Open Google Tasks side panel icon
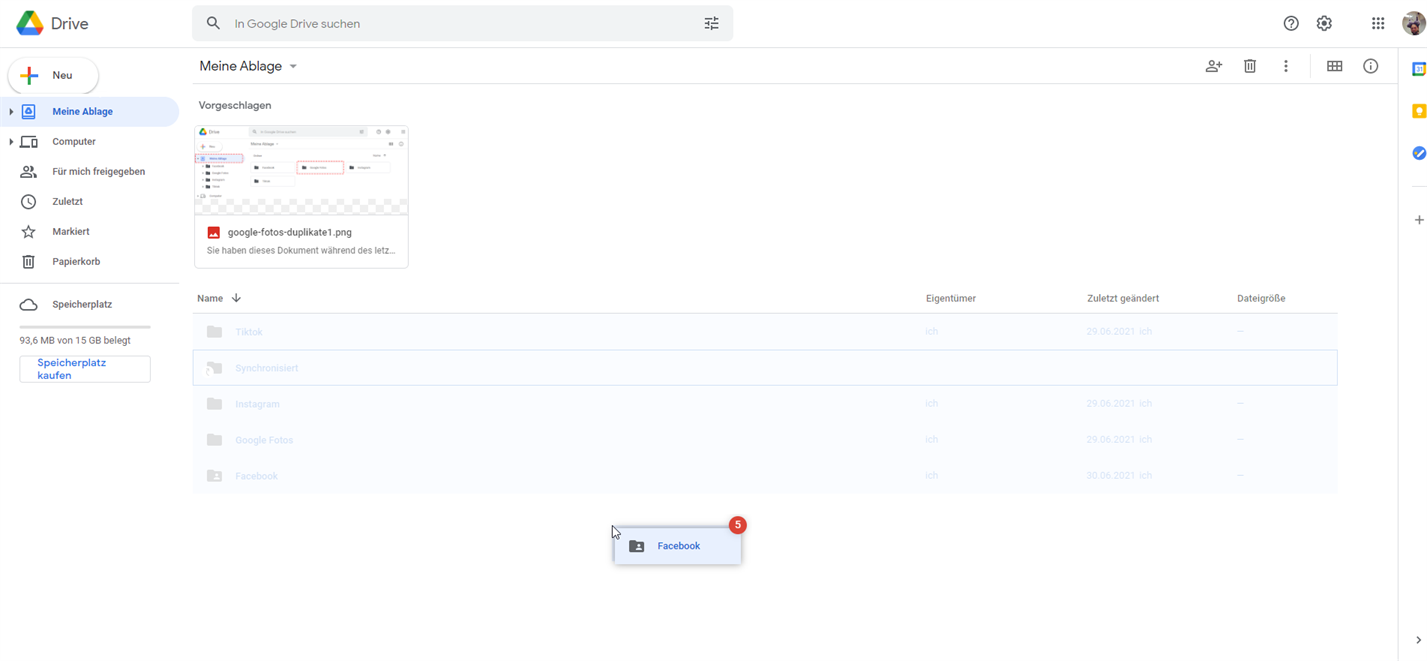1427x661 pixels. pyautogui.click(x=1418, y=153)
